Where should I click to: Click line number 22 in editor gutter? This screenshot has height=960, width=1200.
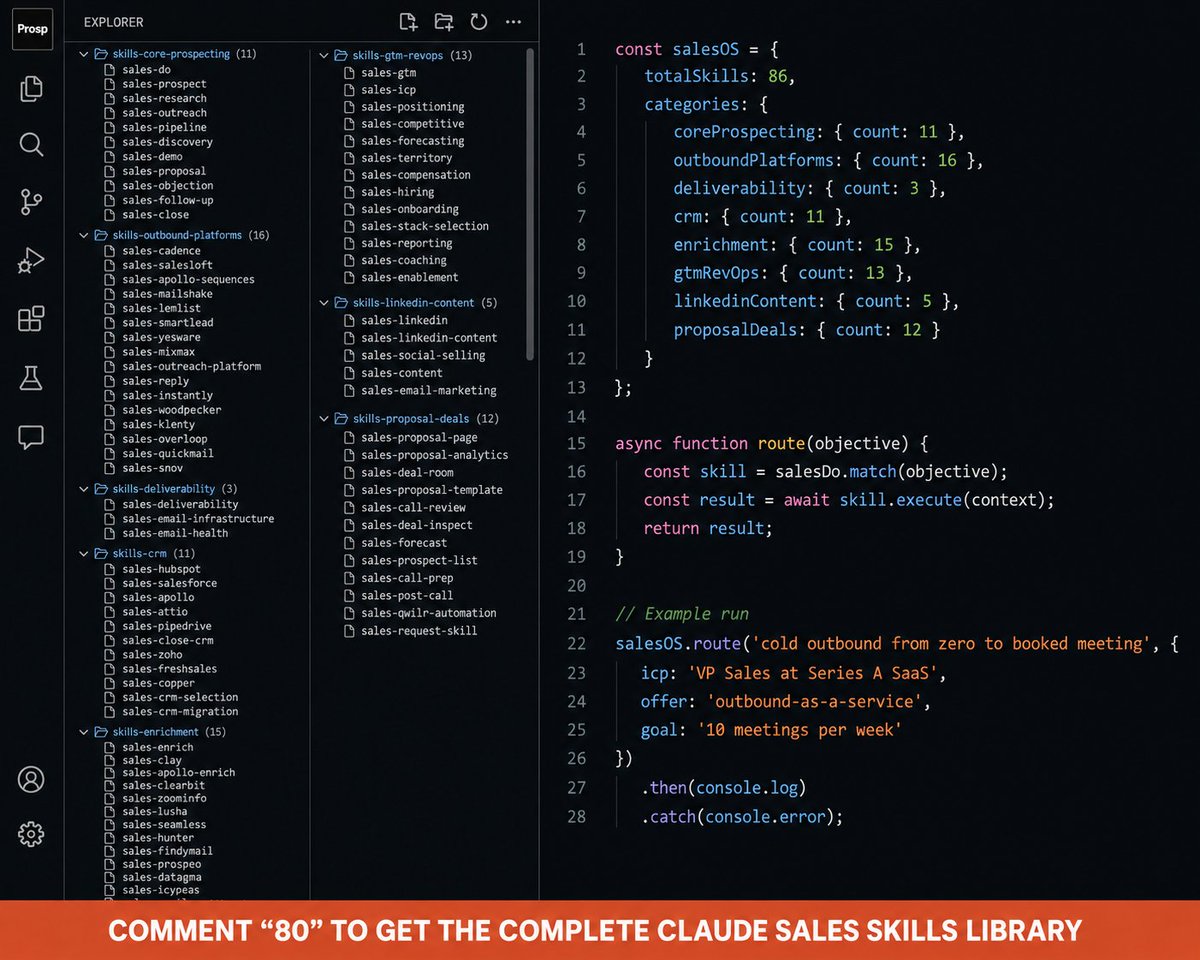(x=576, y=643)
